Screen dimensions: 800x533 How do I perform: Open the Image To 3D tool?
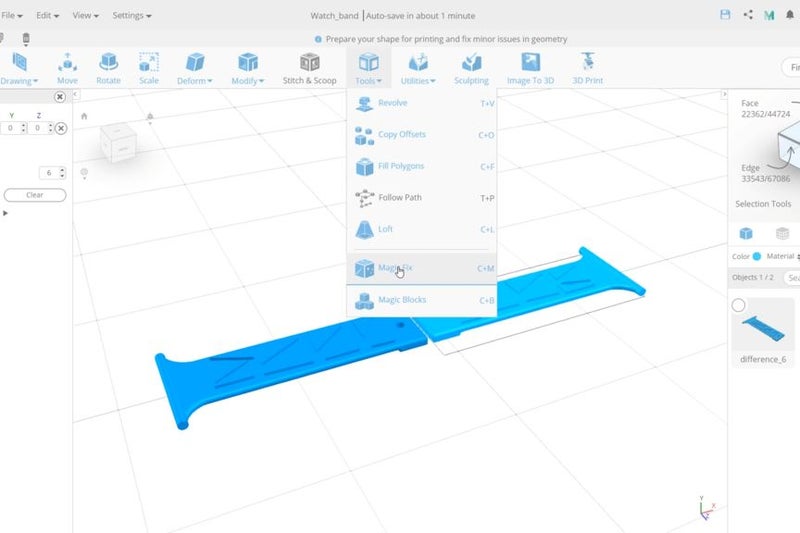530,67
